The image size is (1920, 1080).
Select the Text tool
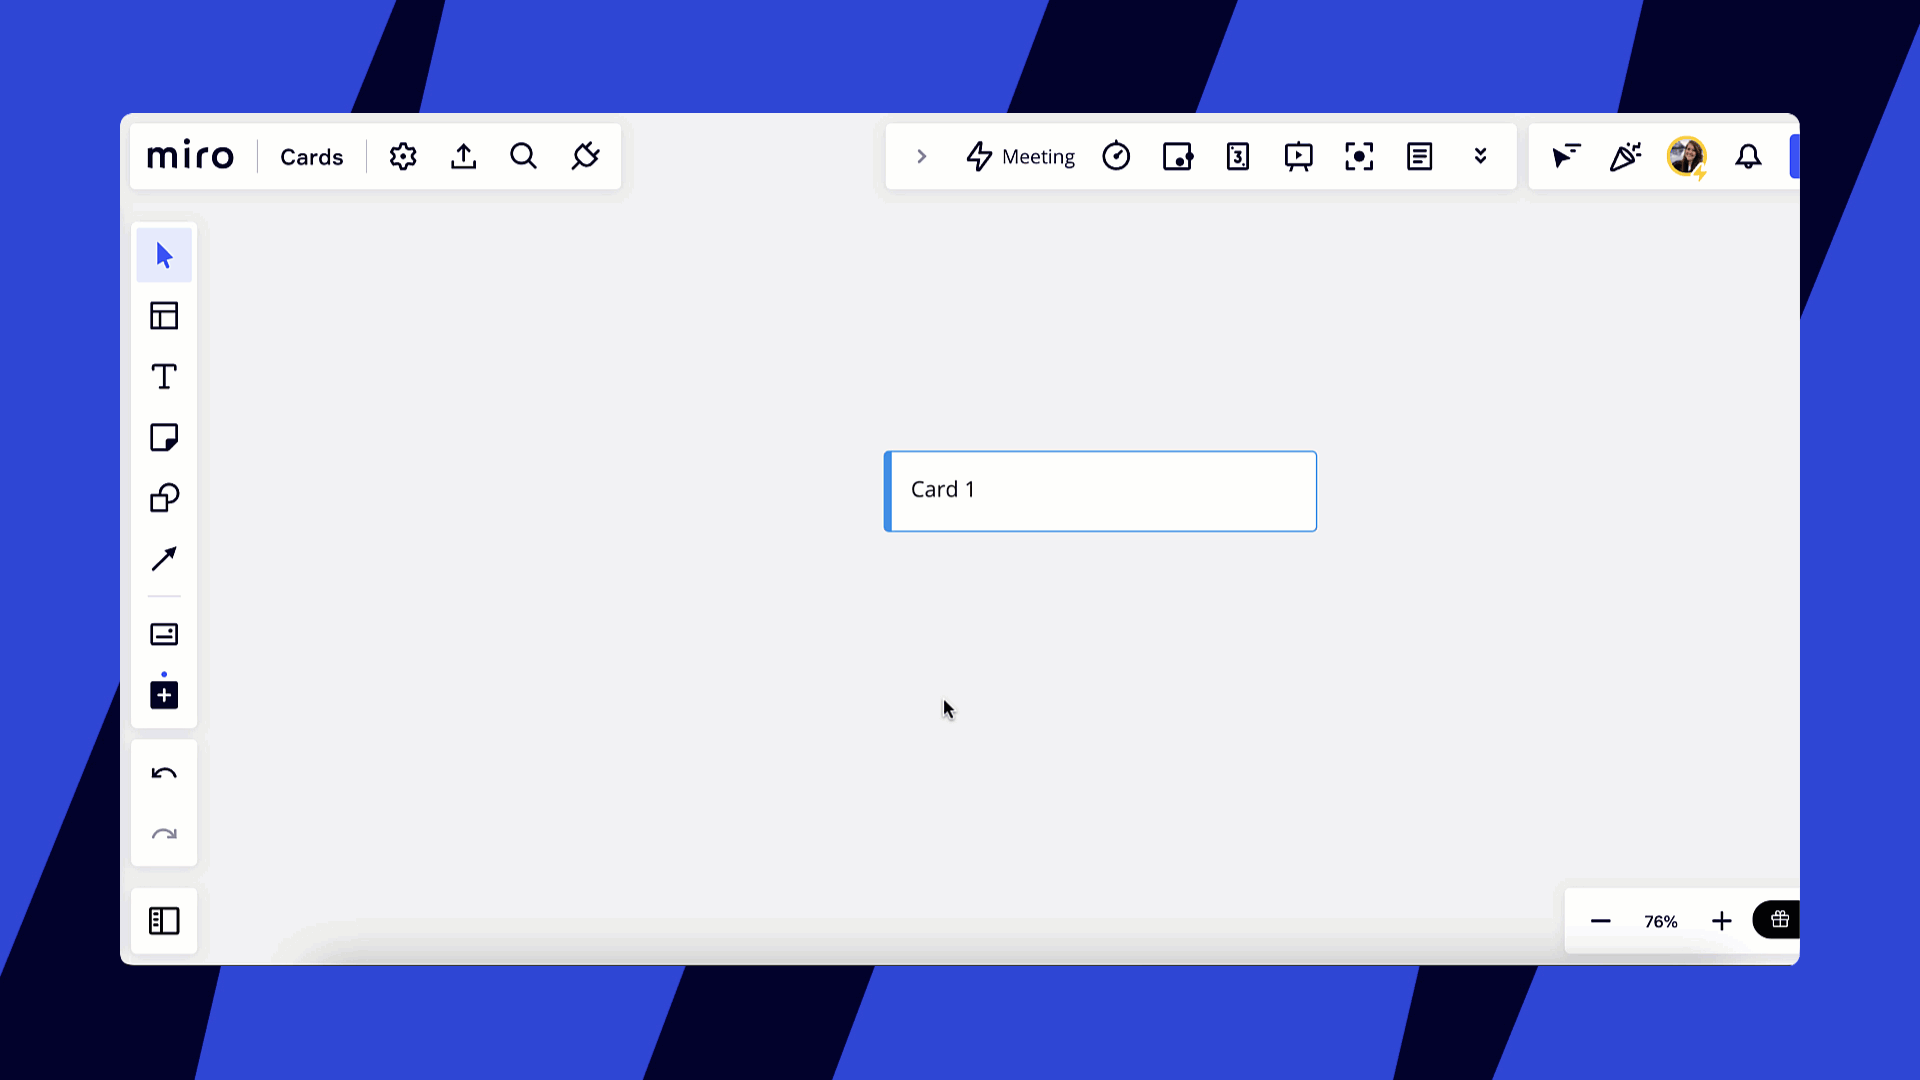click(x=164, y=377)
